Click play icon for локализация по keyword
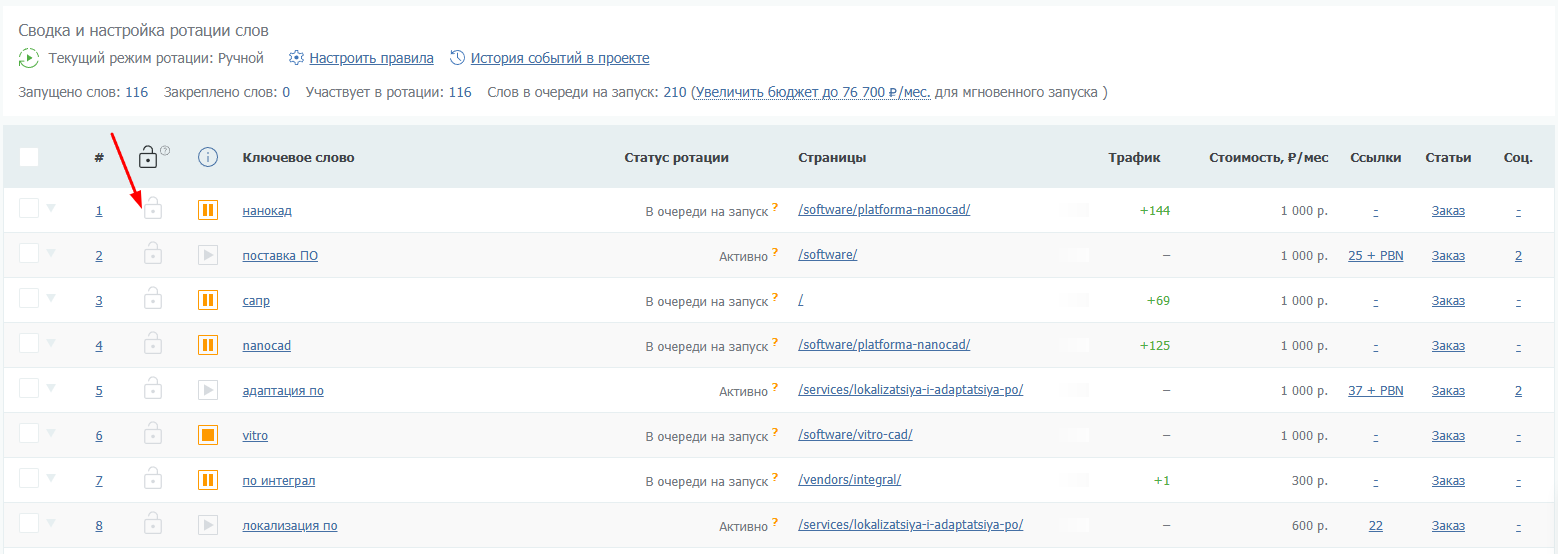This screenshot has height=554, width=1558. pos(208,525)
